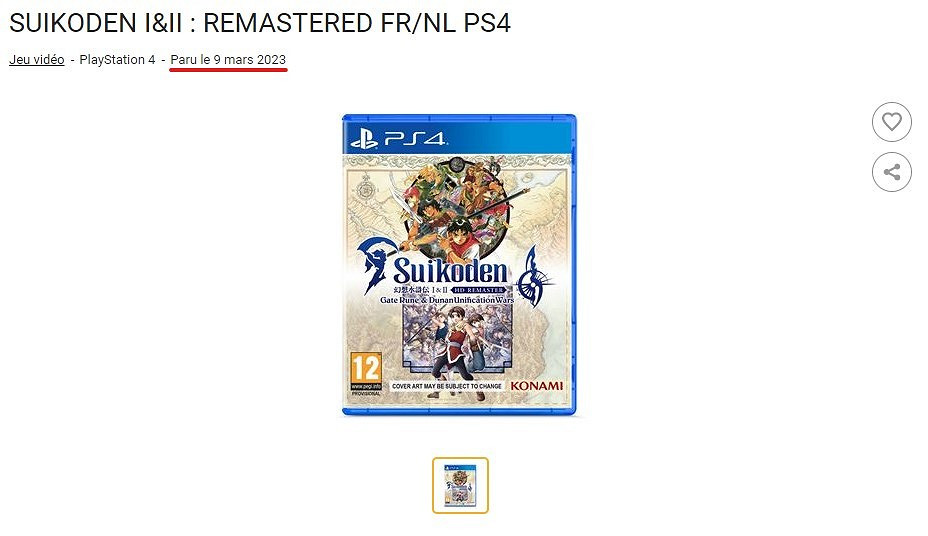The image size is (928, 536).
Task: Enlarge the main Suikoden PS4 cover image
Action: click(459, 264)
